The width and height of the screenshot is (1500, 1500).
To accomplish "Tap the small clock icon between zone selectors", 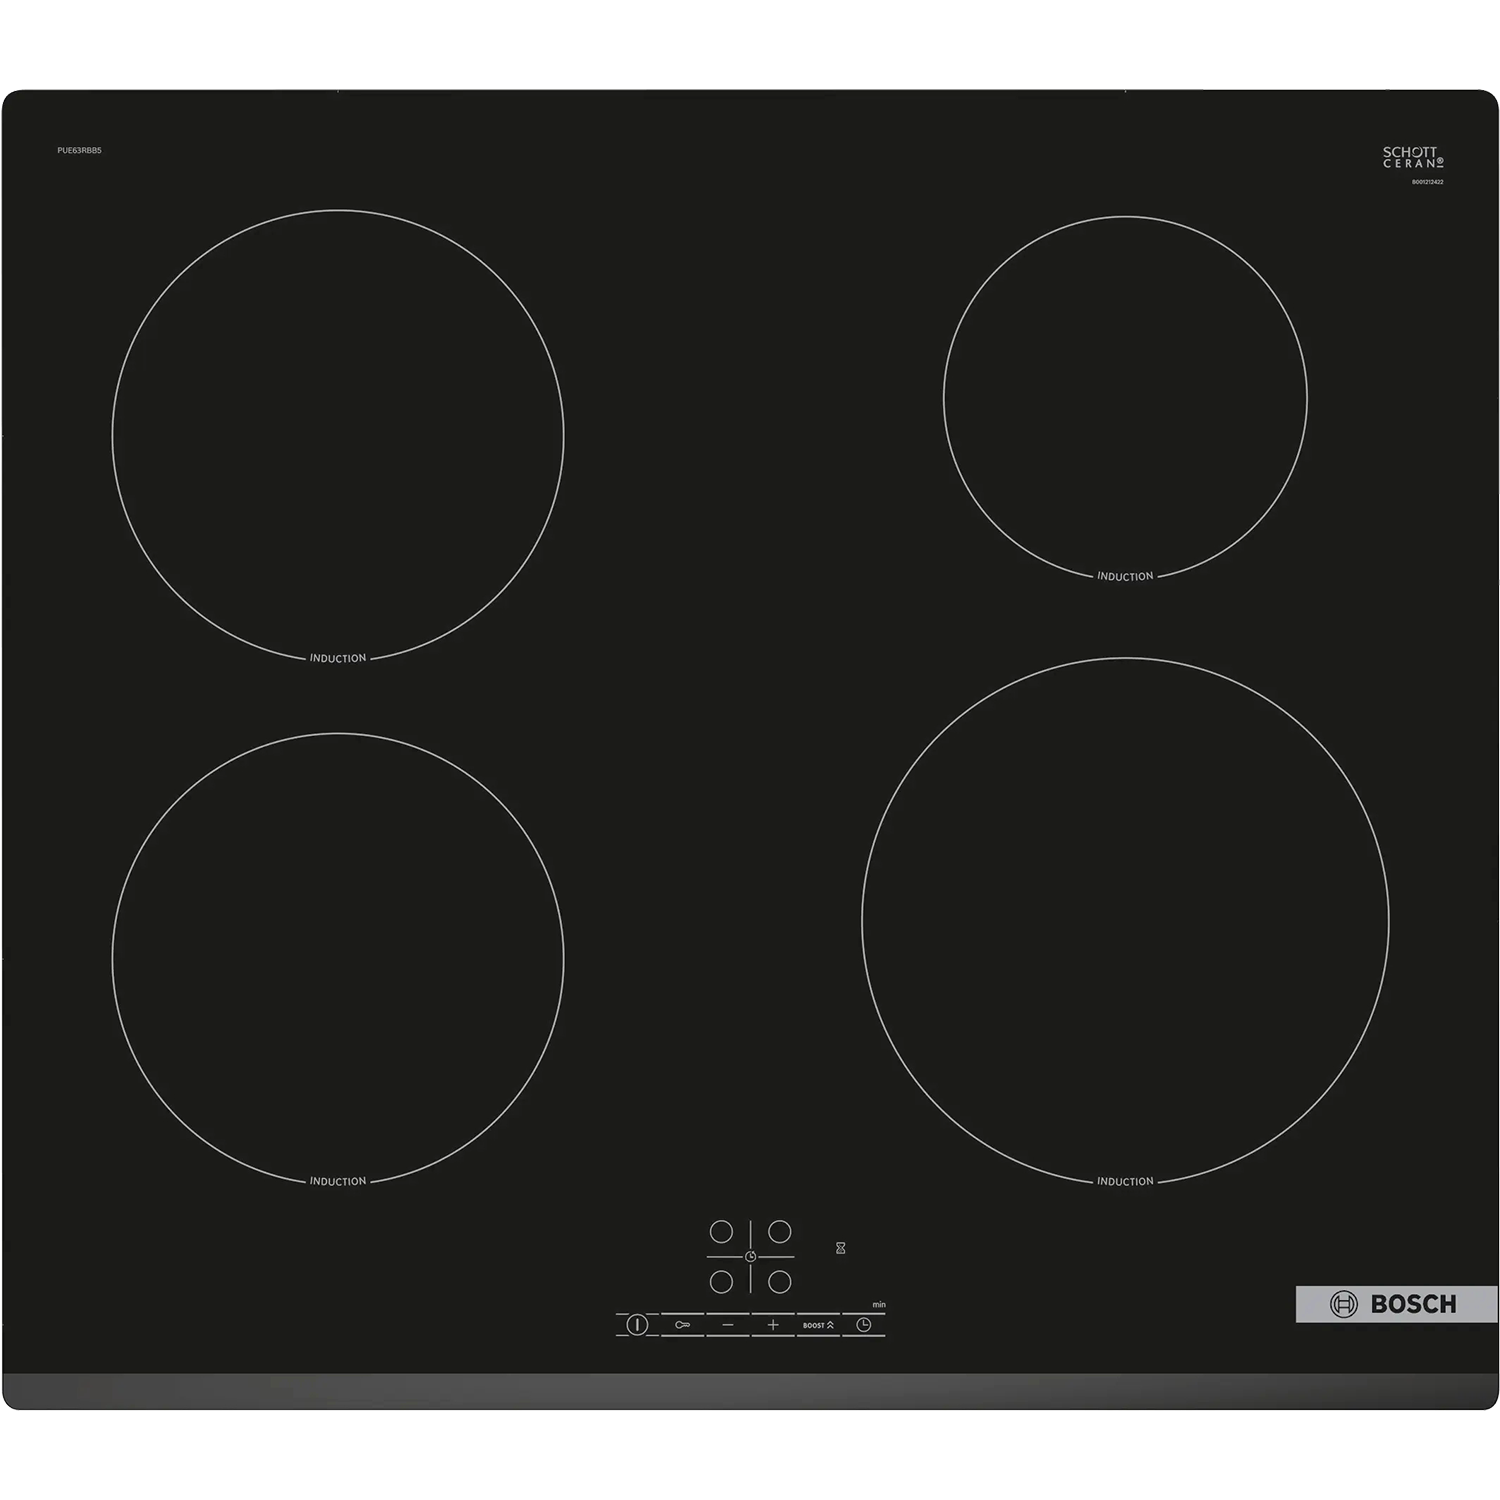I will (x=750, y=1257).
